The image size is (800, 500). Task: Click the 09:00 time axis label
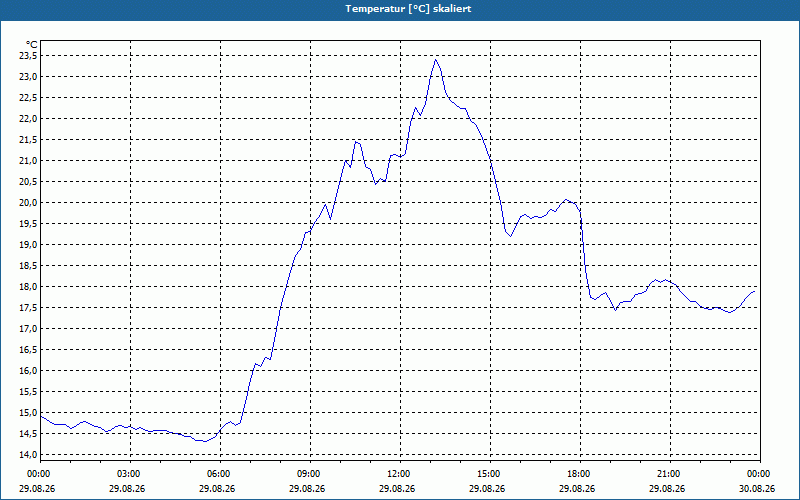[310, 474]
